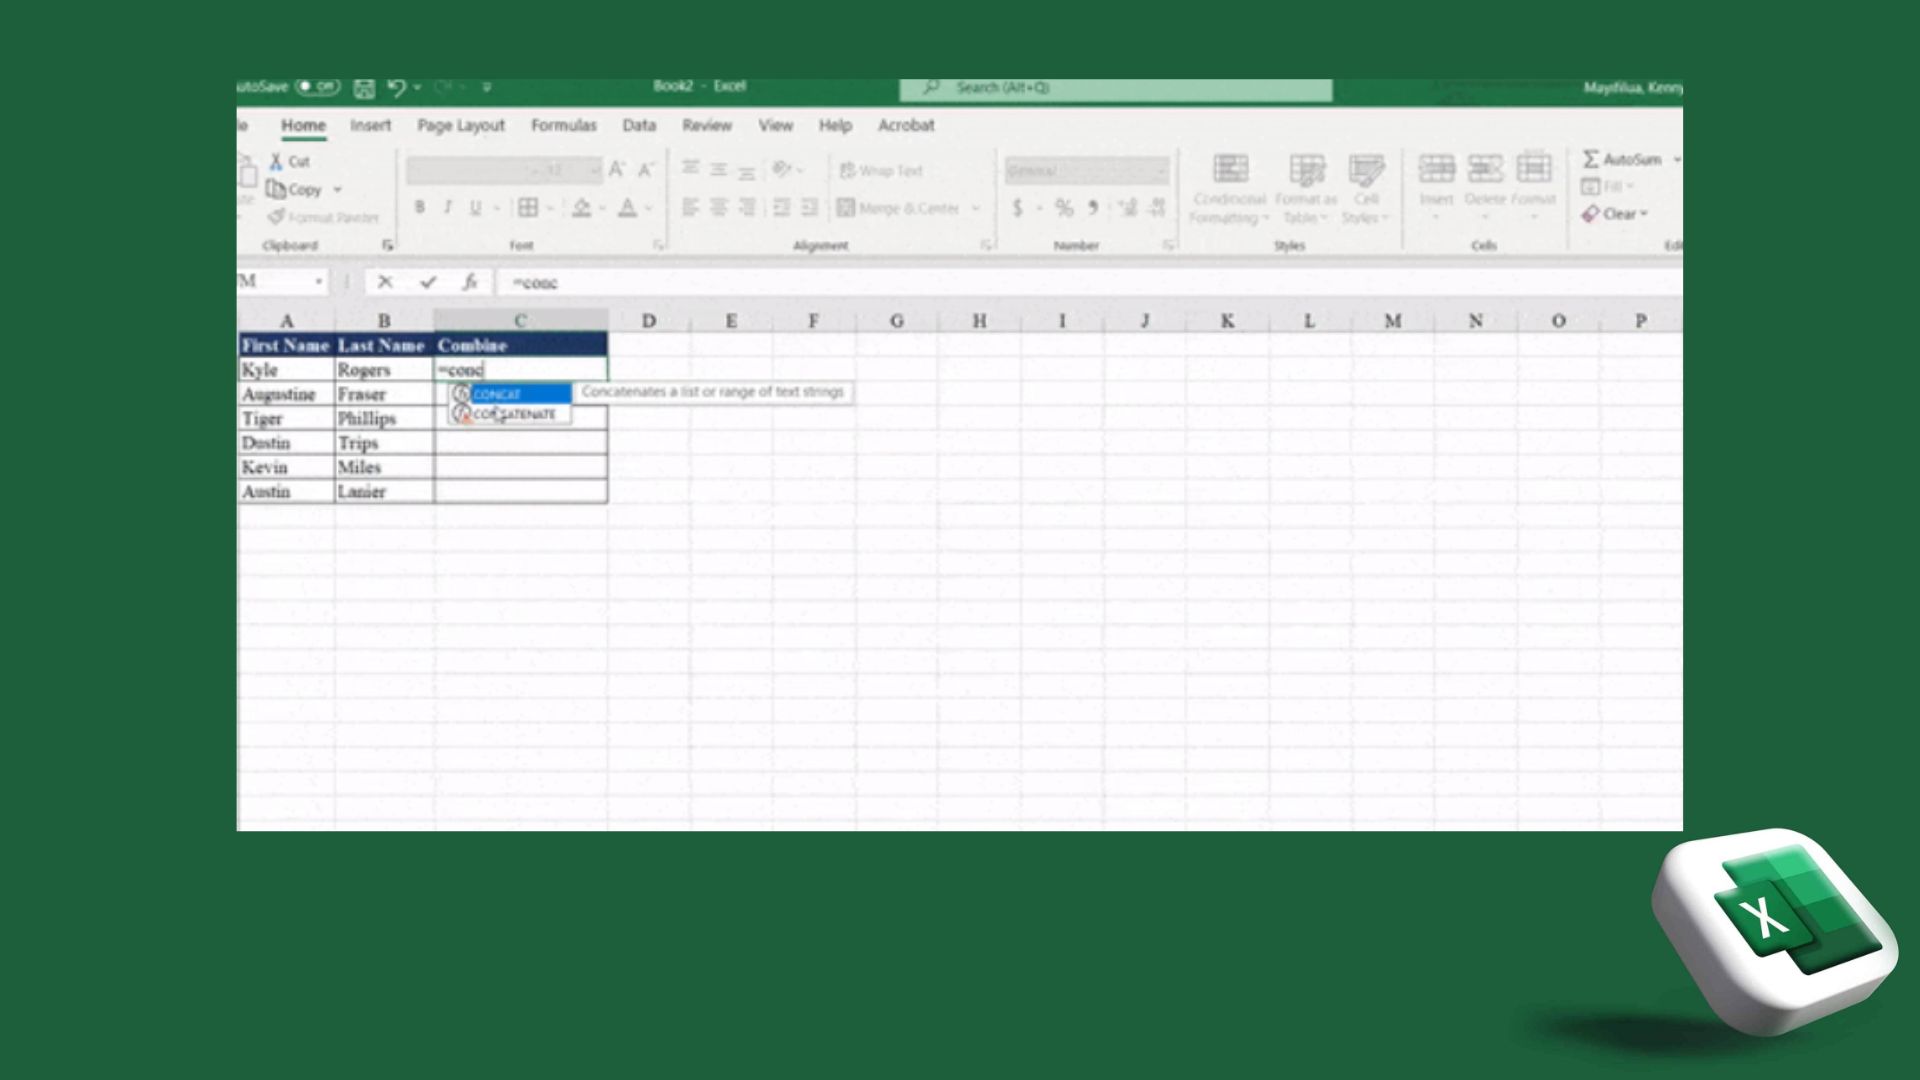Image resolution: width=1920 pixels, height=1080 pixels.
Task: Apply Font Color letter A swatch
Action: [x=627, y=207]
